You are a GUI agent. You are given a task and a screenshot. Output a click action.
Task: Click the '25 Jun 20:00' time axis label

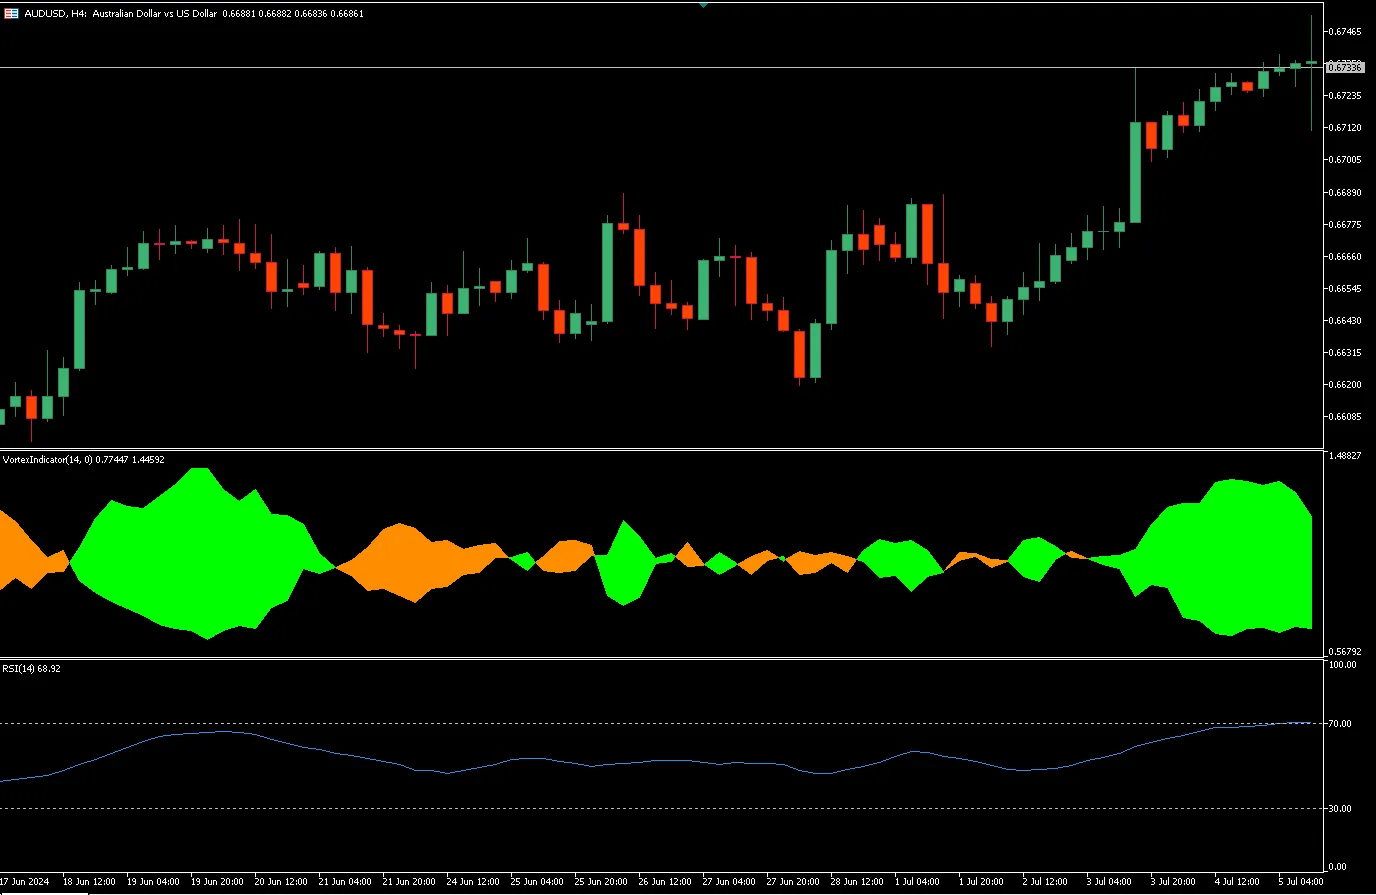601,882
